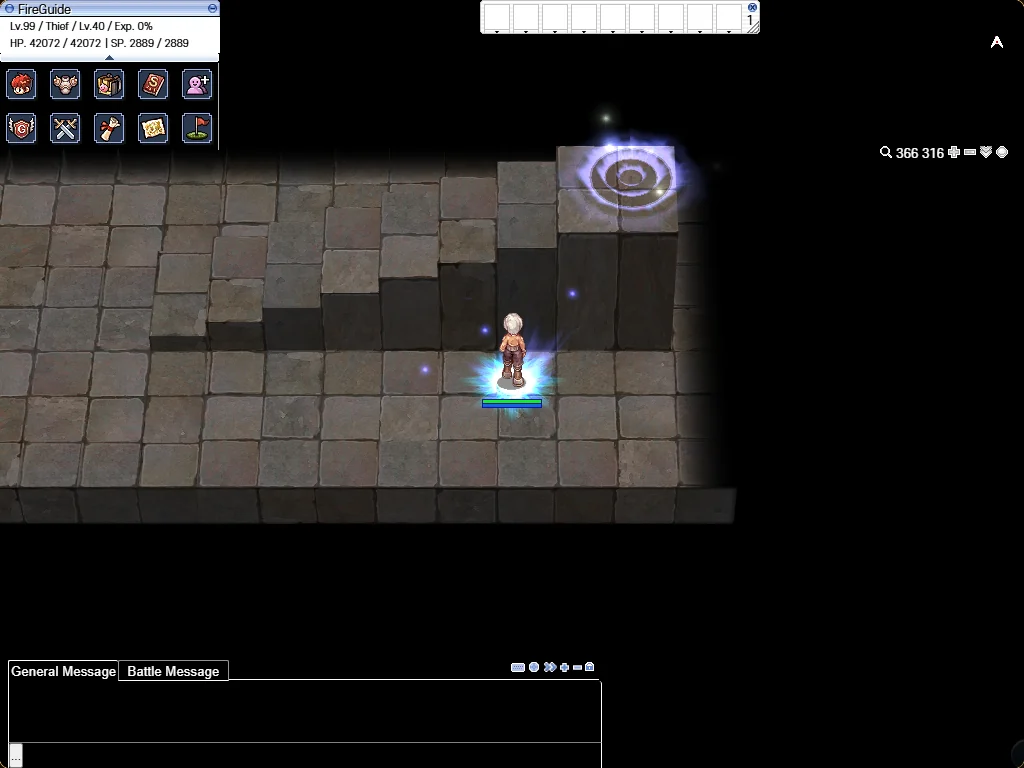Open the inventory chest icon

coord(109,84)
